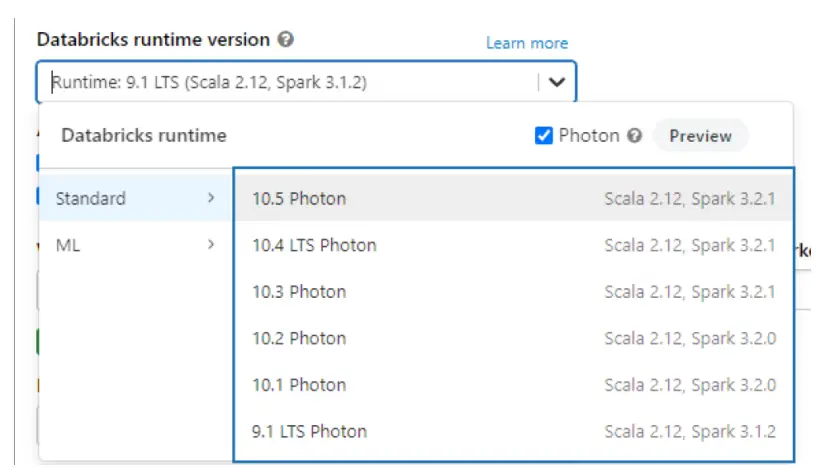The height and width of the screenshot is (469, 818).
Task: Click help icon next to Databricks runtime version
Action: 286,40
